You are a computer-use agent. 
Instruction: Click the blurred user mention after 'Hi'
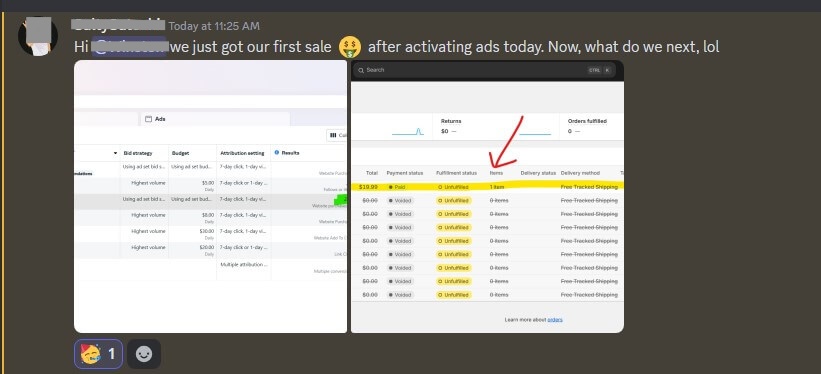pyautogui.click(x=129, y=47)
